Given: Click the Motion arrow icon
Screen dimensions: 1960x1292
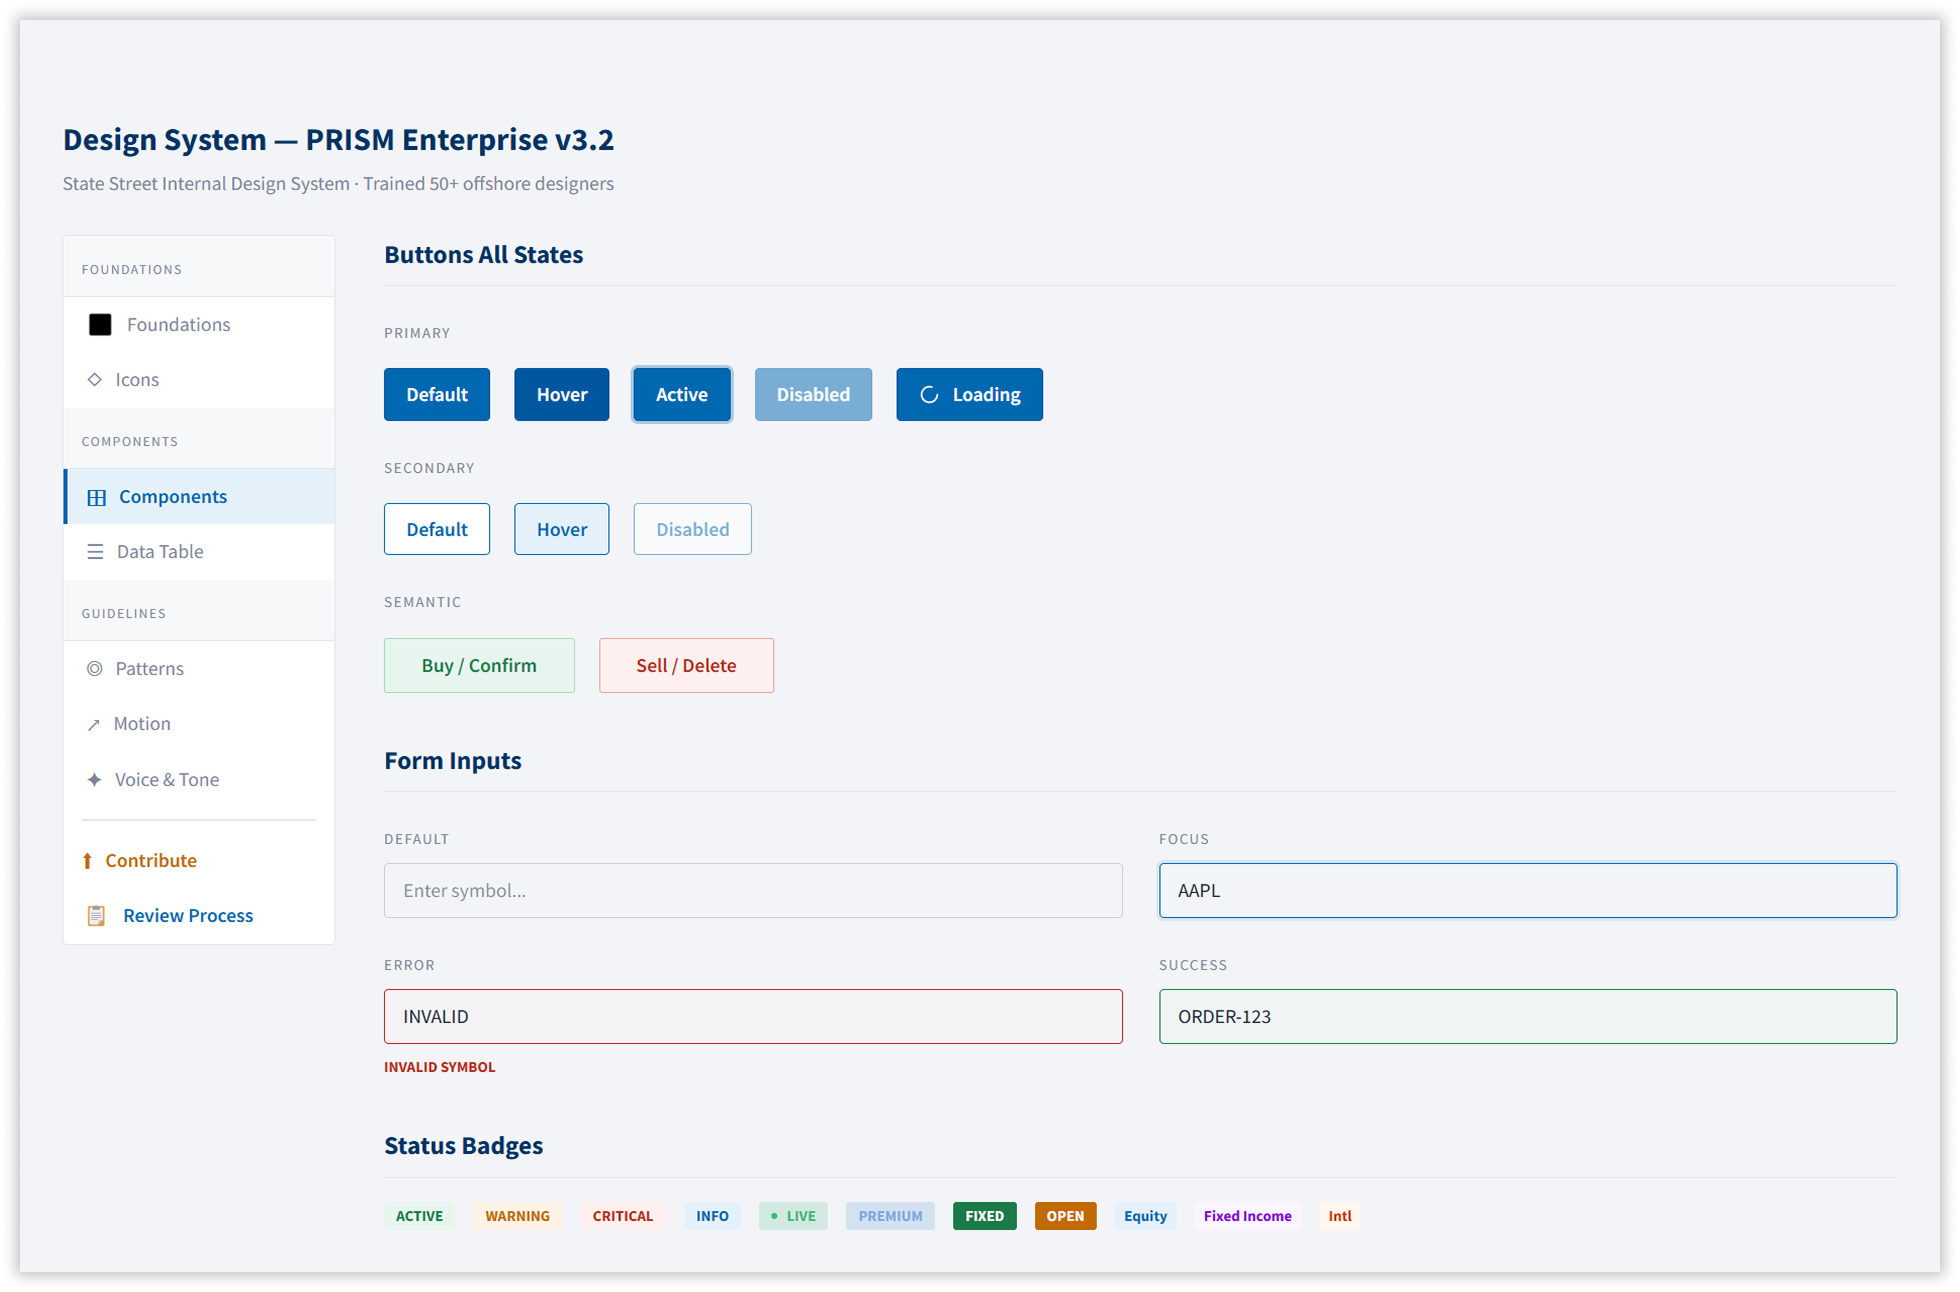Looking at the screenshot, I should (94, 724).
